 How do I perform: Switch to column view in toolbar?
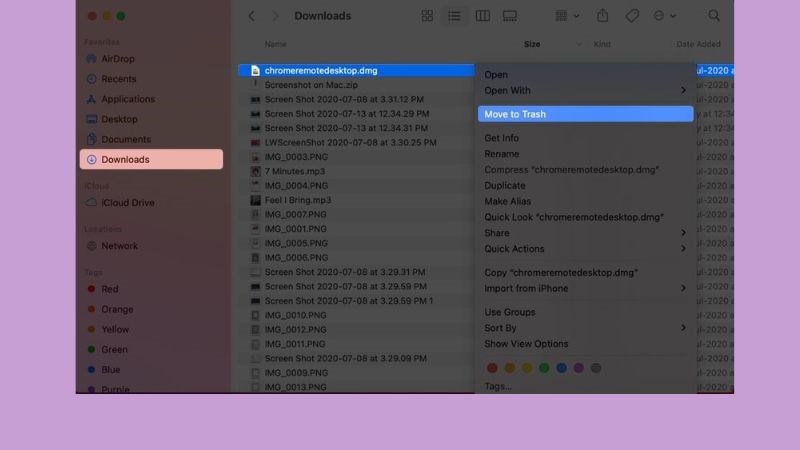point(482,16)
